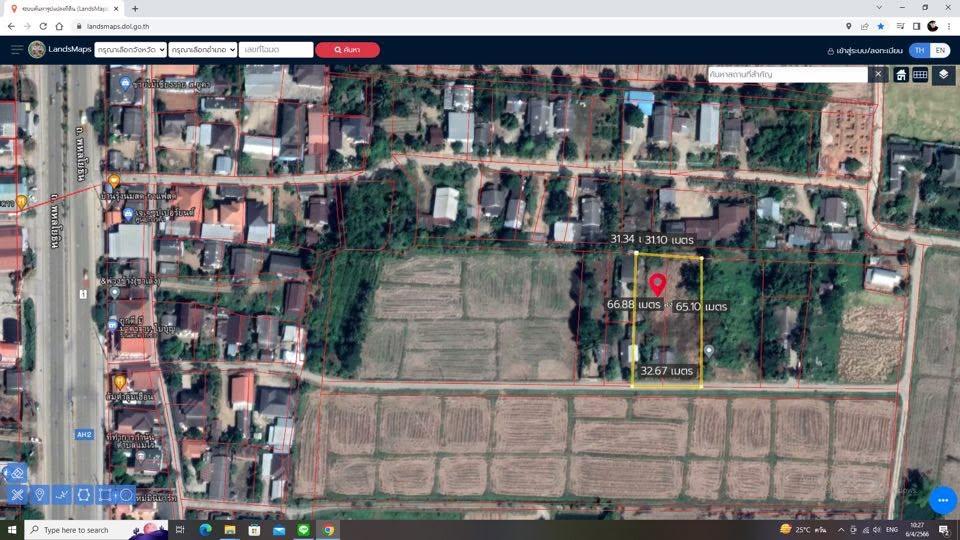This screenshot has height=540, width=960.
Task: Click the landsmaps.dol.go.th address bar
Action: click(x=118, y=26)
